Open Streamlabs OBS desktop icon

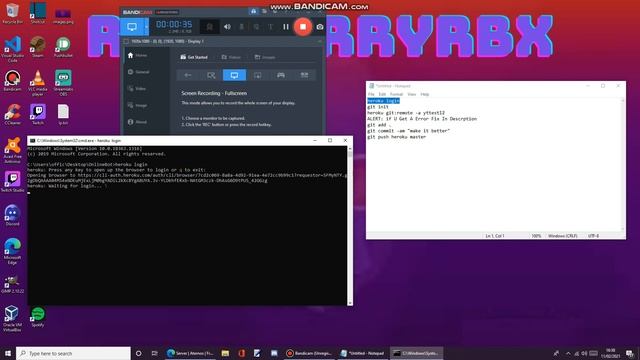[63, 83]
